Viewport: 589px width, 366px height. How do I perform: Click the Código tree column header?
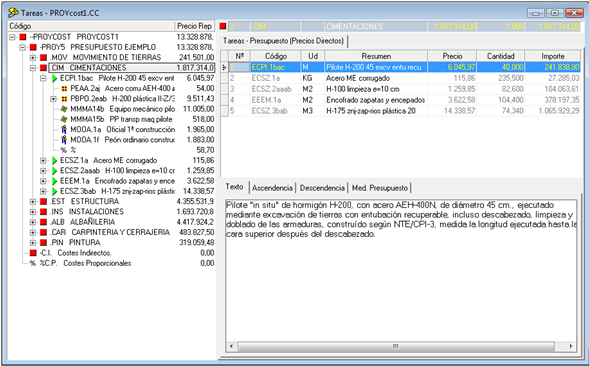(x=91, y=26)
